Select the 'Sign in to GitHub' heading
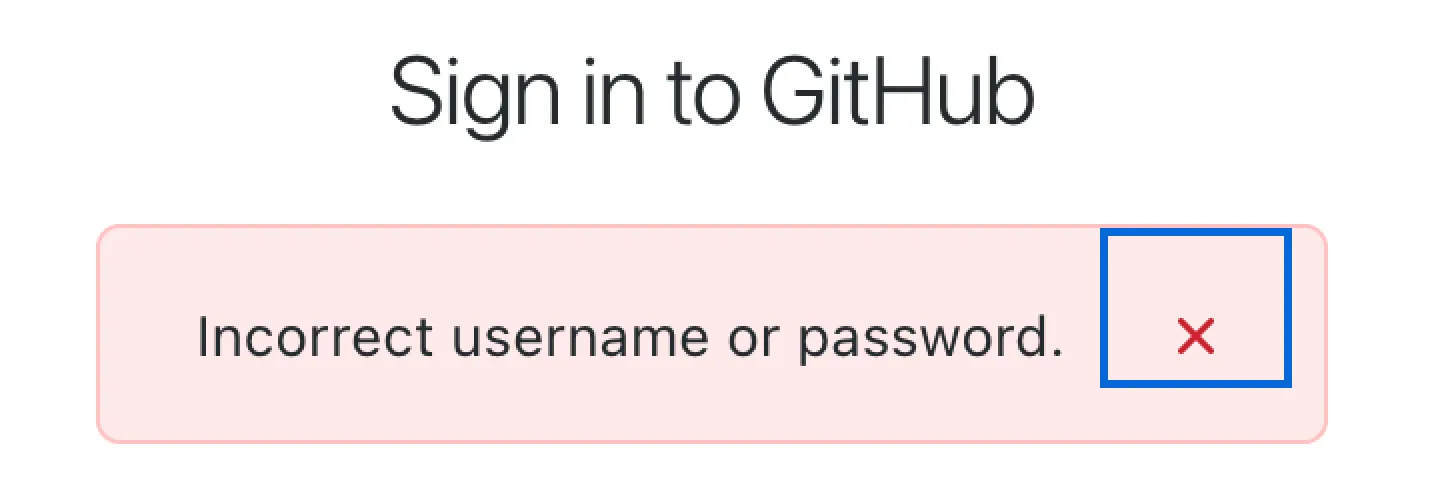The height and width of the screenshot is (500, 1440). [711, 95]
